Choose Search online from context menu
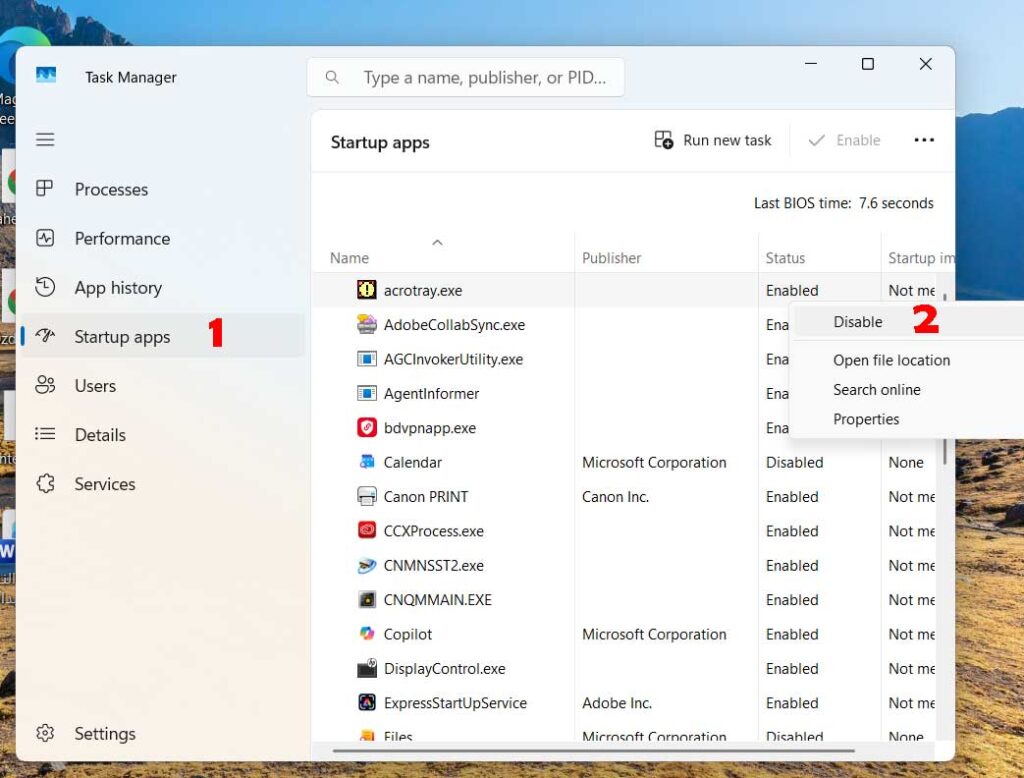The width and height of the screenshot is (1024, 778). (x=877, y=390)
